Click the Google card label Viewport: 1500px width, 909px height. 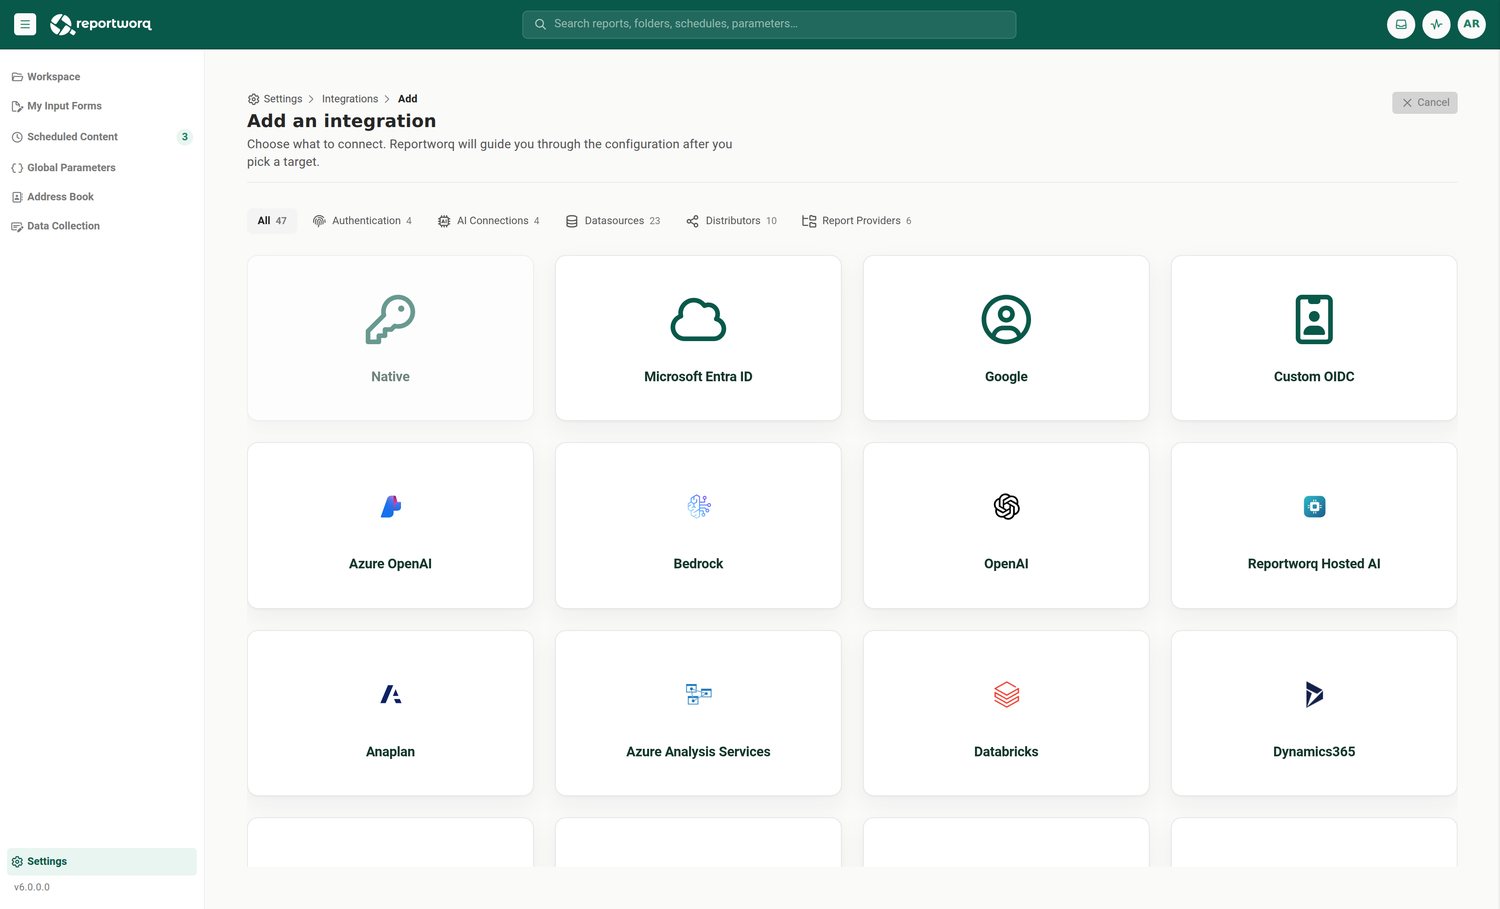(x=1006, y=377)
